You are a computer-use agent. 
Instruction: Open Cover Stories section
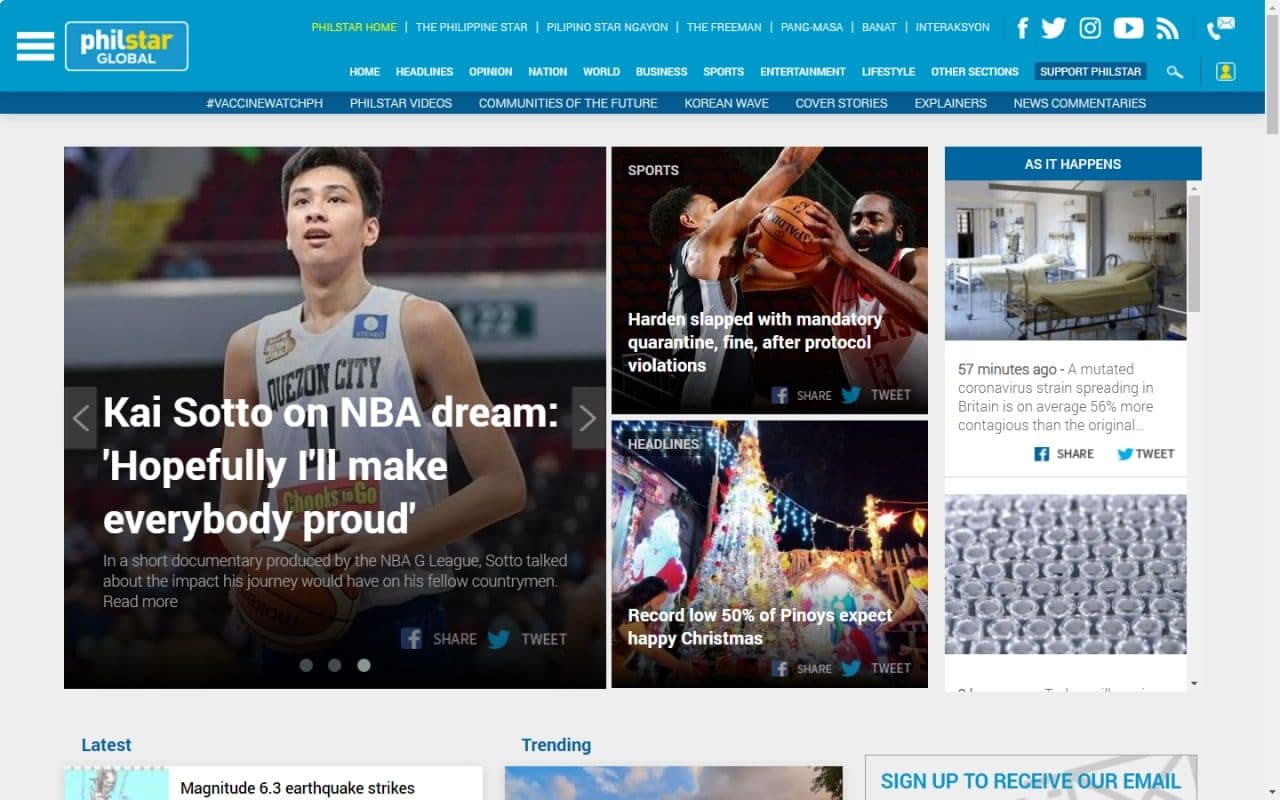pyautogui.click(x=842, y=103)
